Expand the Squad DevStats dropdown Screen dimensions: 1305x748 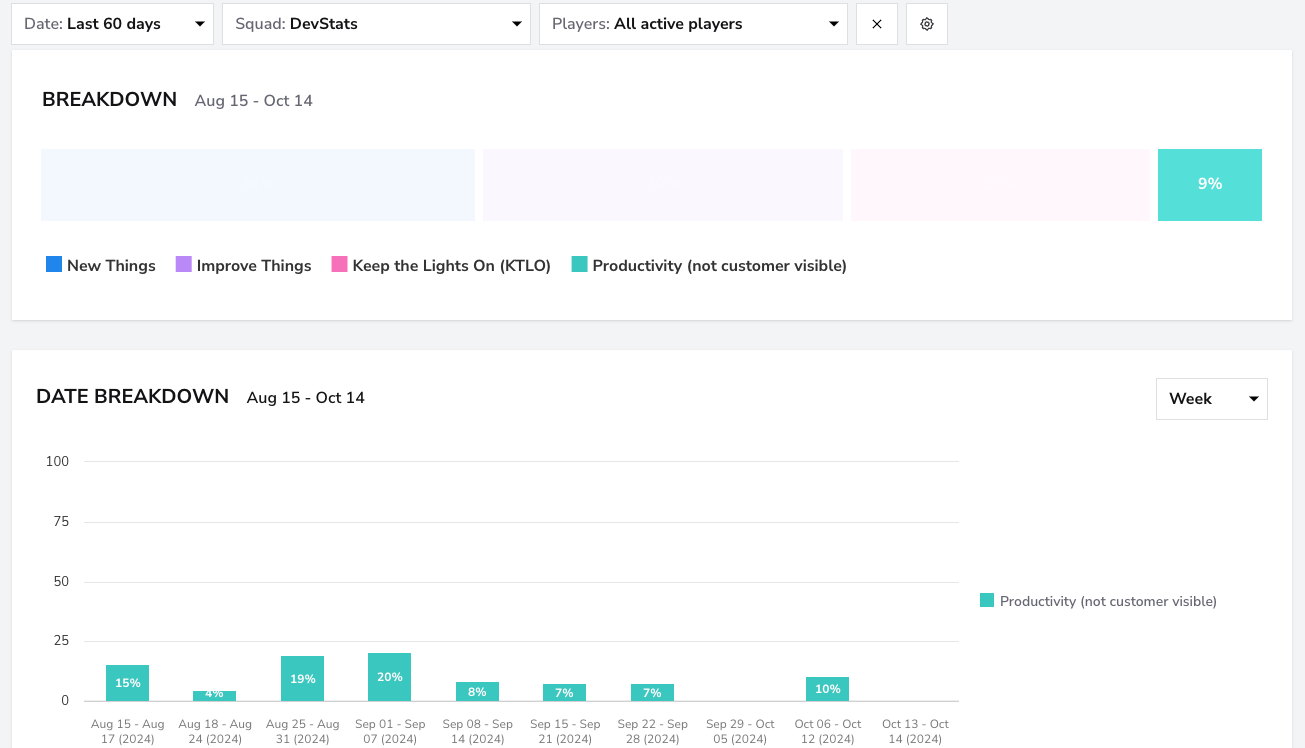[x=376, y=24]
